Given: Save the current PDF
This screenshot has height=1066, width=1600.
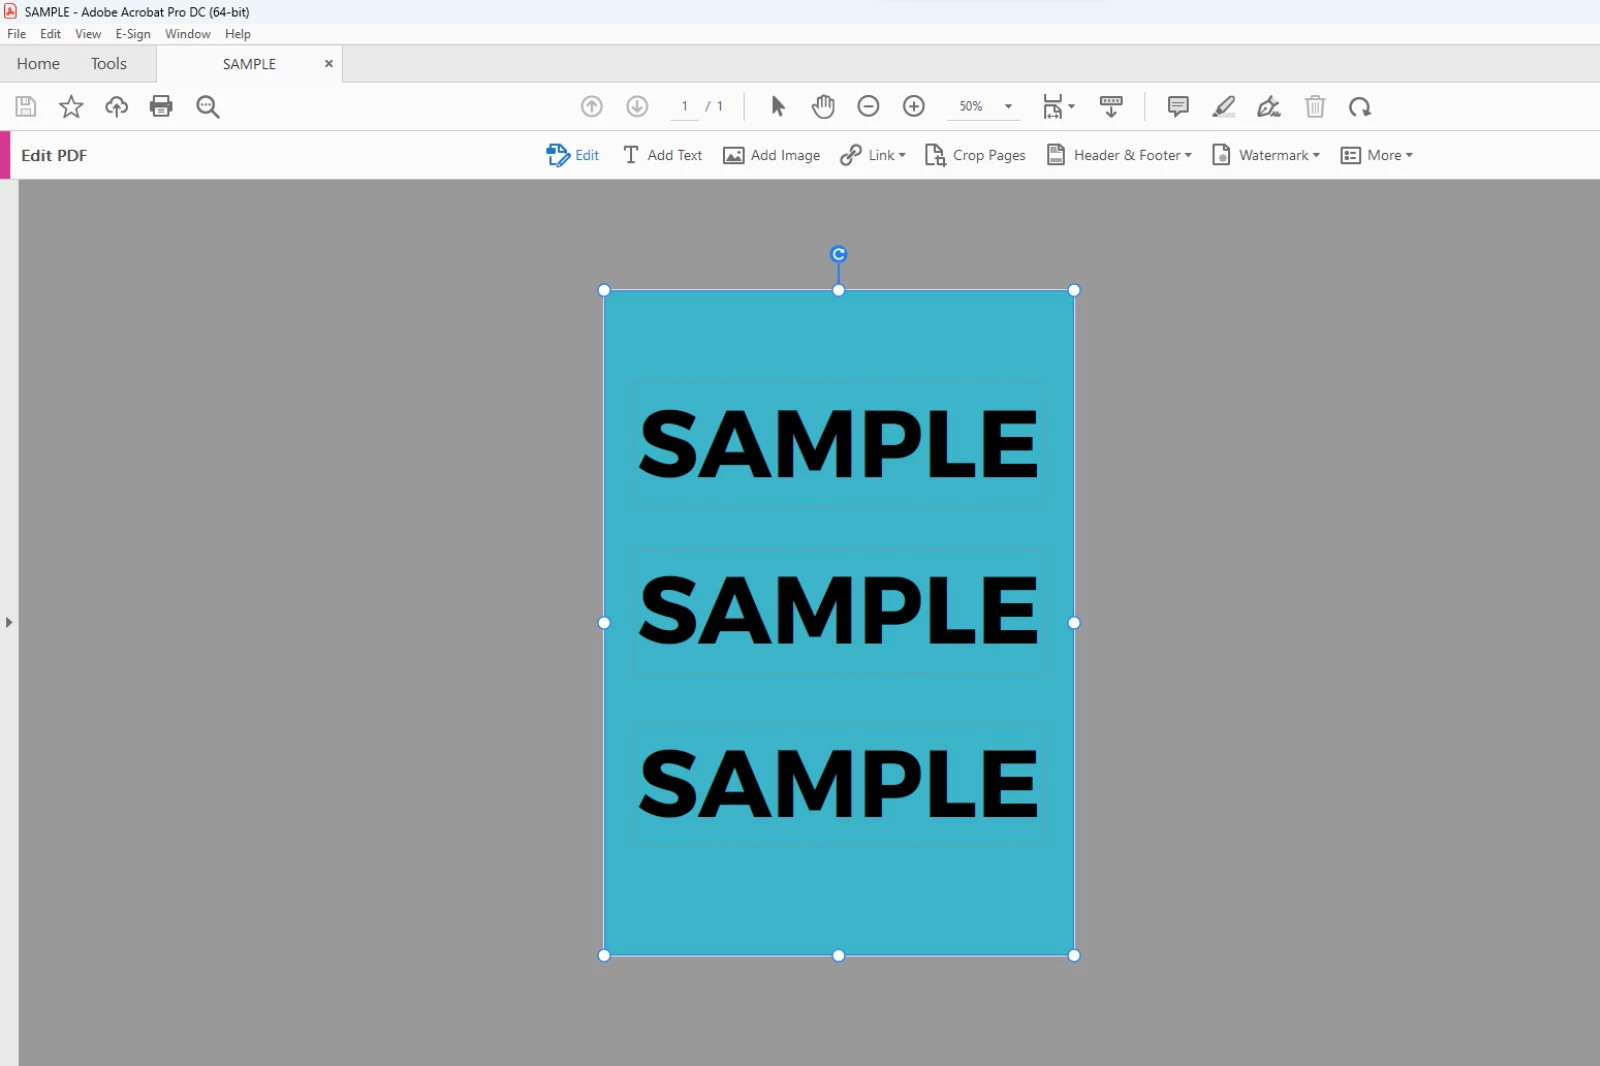Looking at the screenshot, I should coord(25,106).
